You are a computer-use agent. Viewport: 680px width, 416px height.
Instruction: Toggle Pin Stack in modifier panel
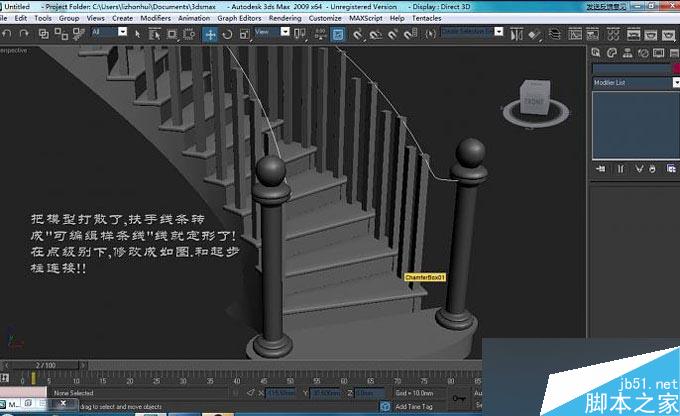[x=601, y=169]
